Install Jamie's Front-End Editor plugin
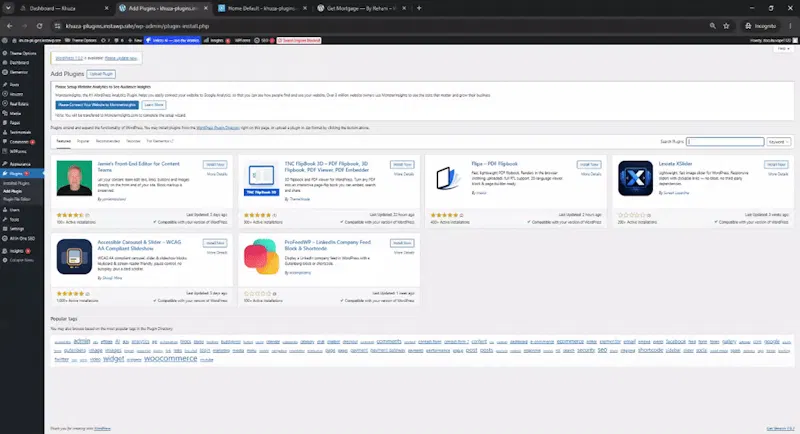 point(215,165)
